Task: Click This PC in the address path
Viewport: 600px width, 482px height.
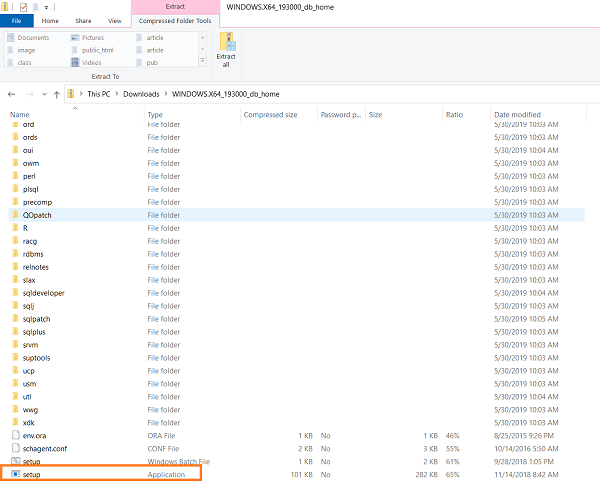Action: [99, 94]
